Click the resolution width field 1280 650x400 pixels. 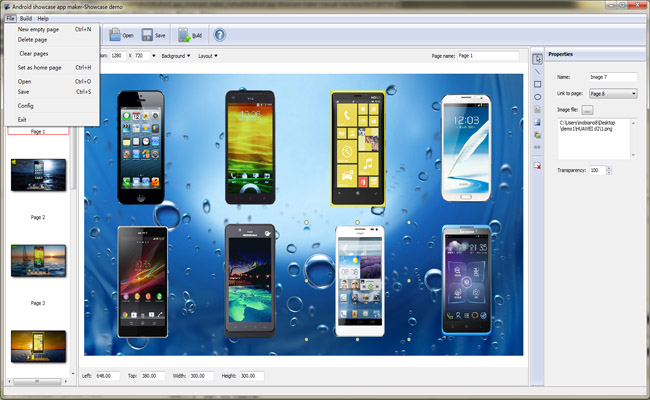tap(118, 56)
